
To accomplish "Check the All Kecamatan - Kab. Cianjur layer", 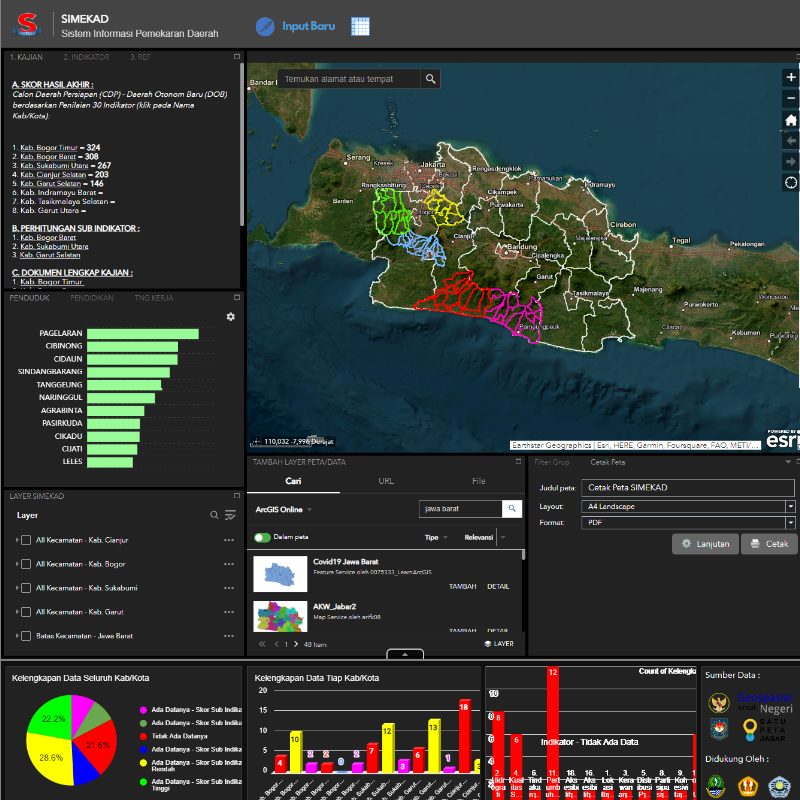I will pyautogui.click(x=26, y=540).
